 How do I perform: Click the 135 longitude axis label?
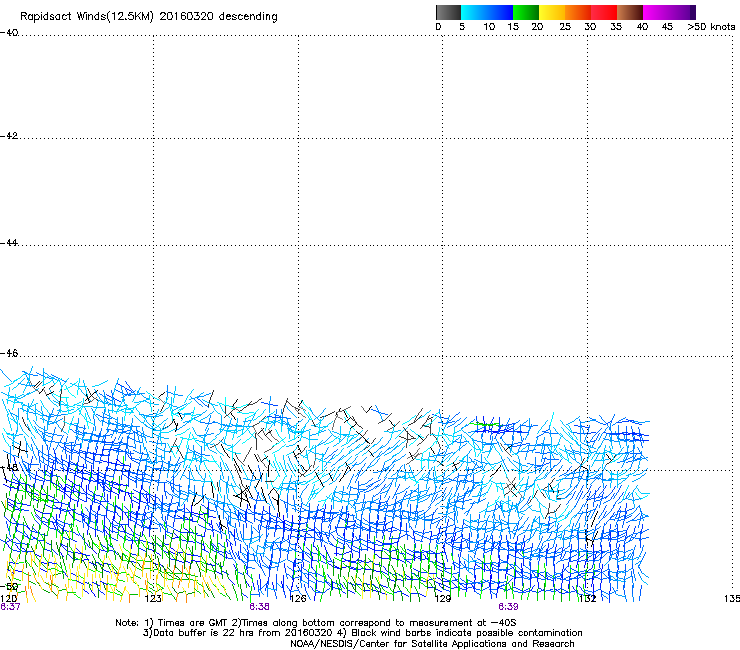coord(732,599)
